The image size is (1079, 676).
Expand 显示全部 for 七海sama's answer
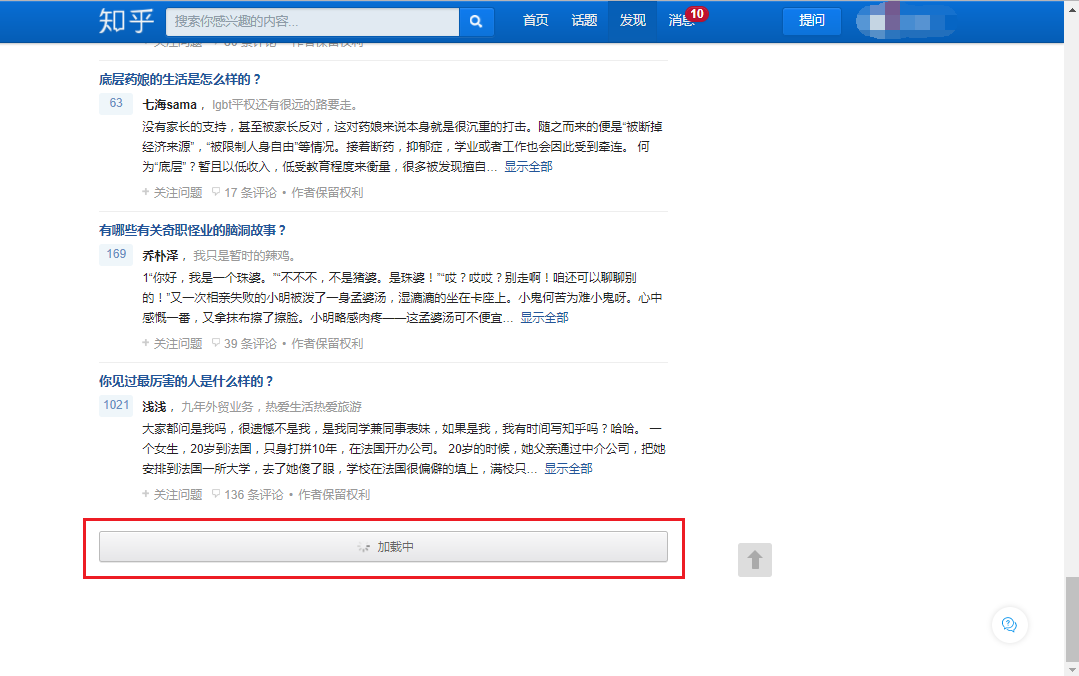point(528,167)
